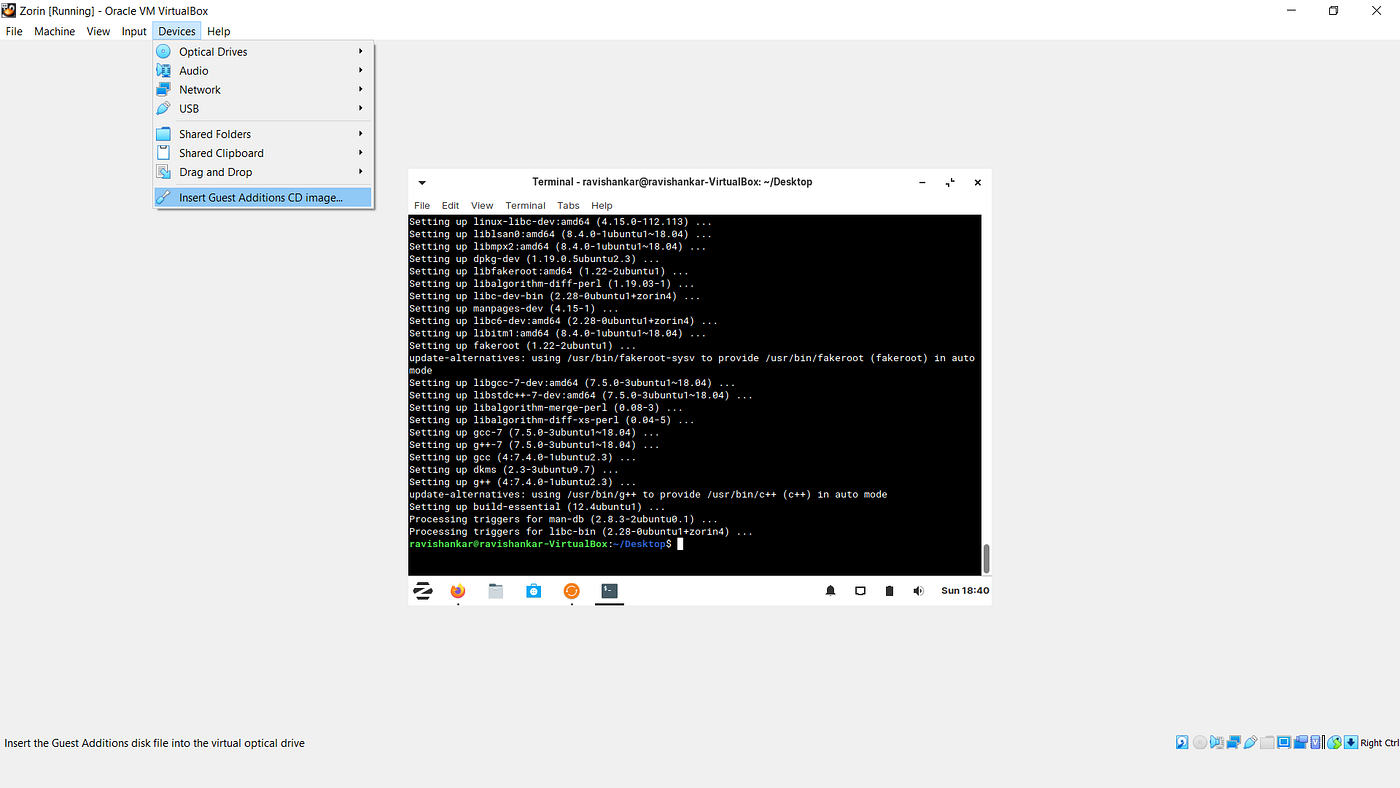1400x788 pixels.
Task: Click the VirtualBox app icon in title bar
Action: pos(9,10)
